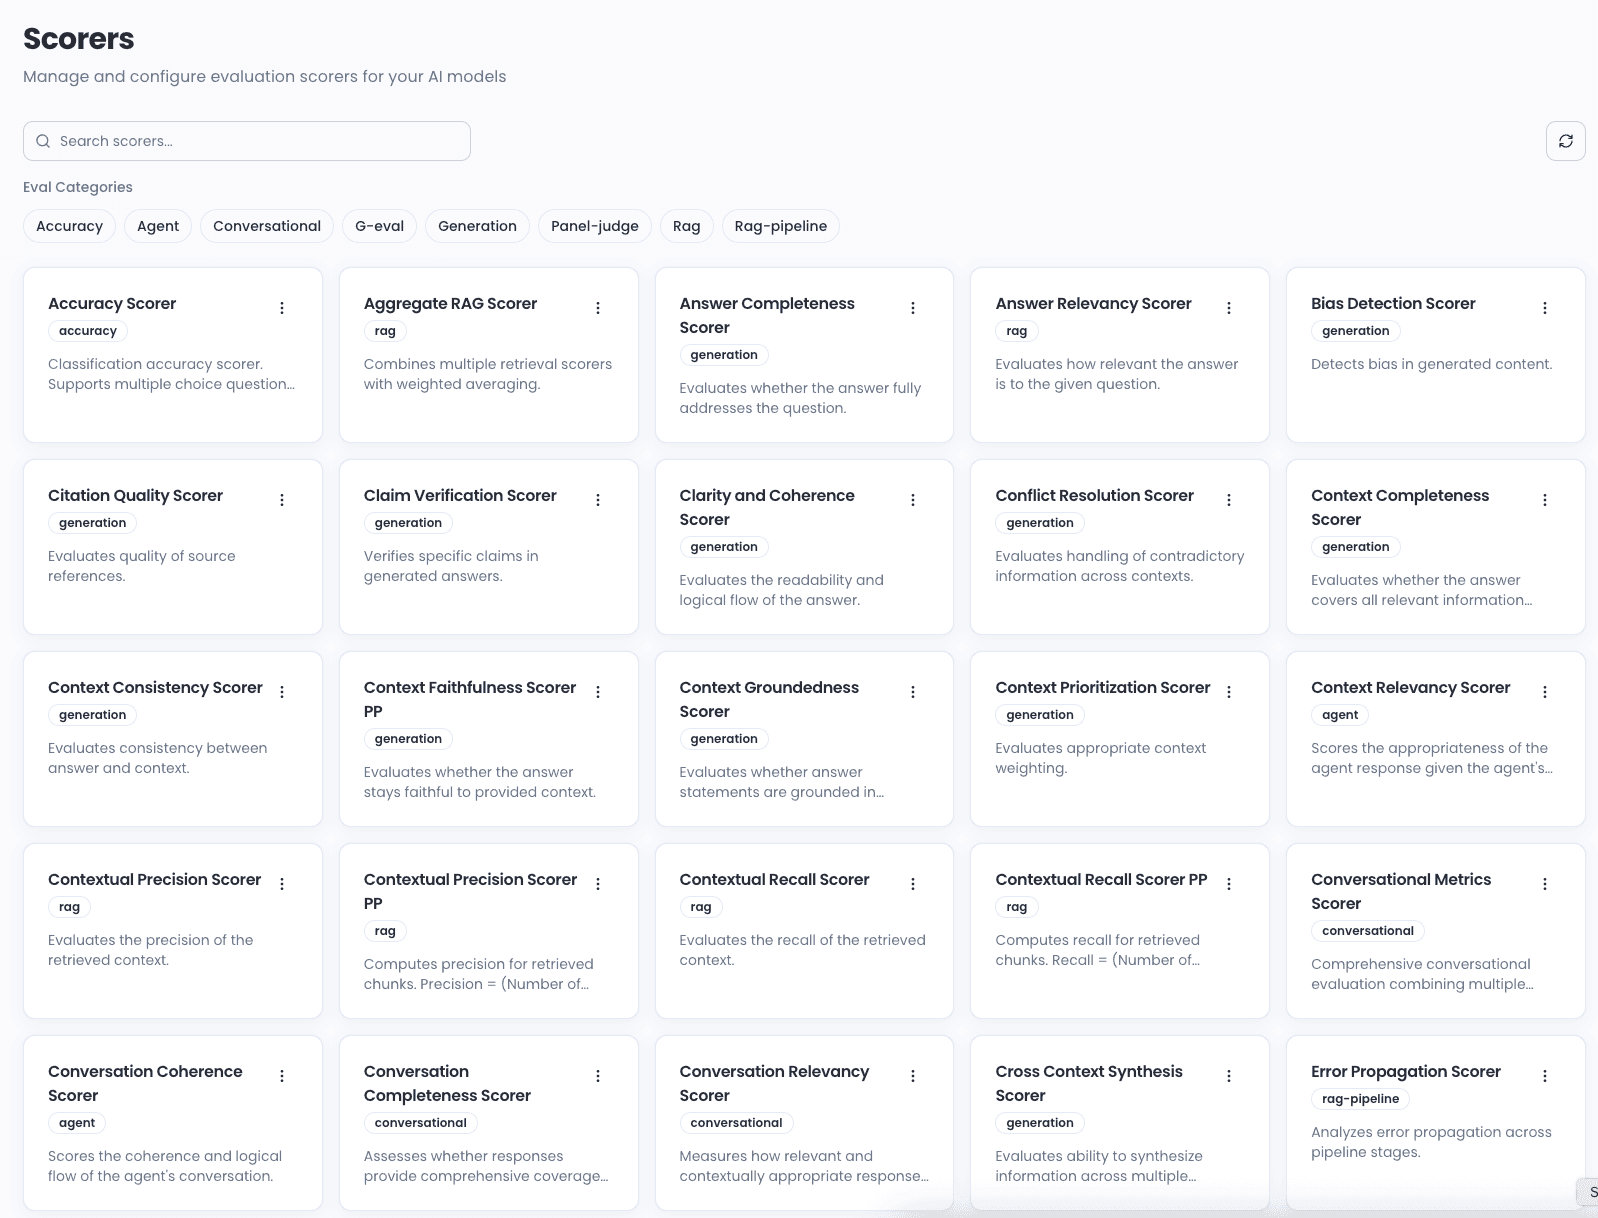Select the G-eval category
Image resolution: width=1598 pixels, height=1218 pixels.
coord(379,226)
